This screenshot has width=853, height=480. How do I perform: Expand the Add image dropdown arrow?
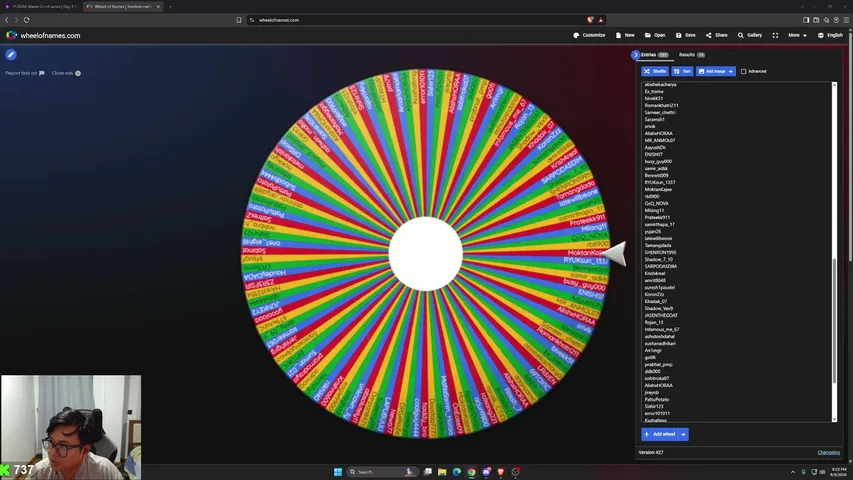(x=731, y=71)
